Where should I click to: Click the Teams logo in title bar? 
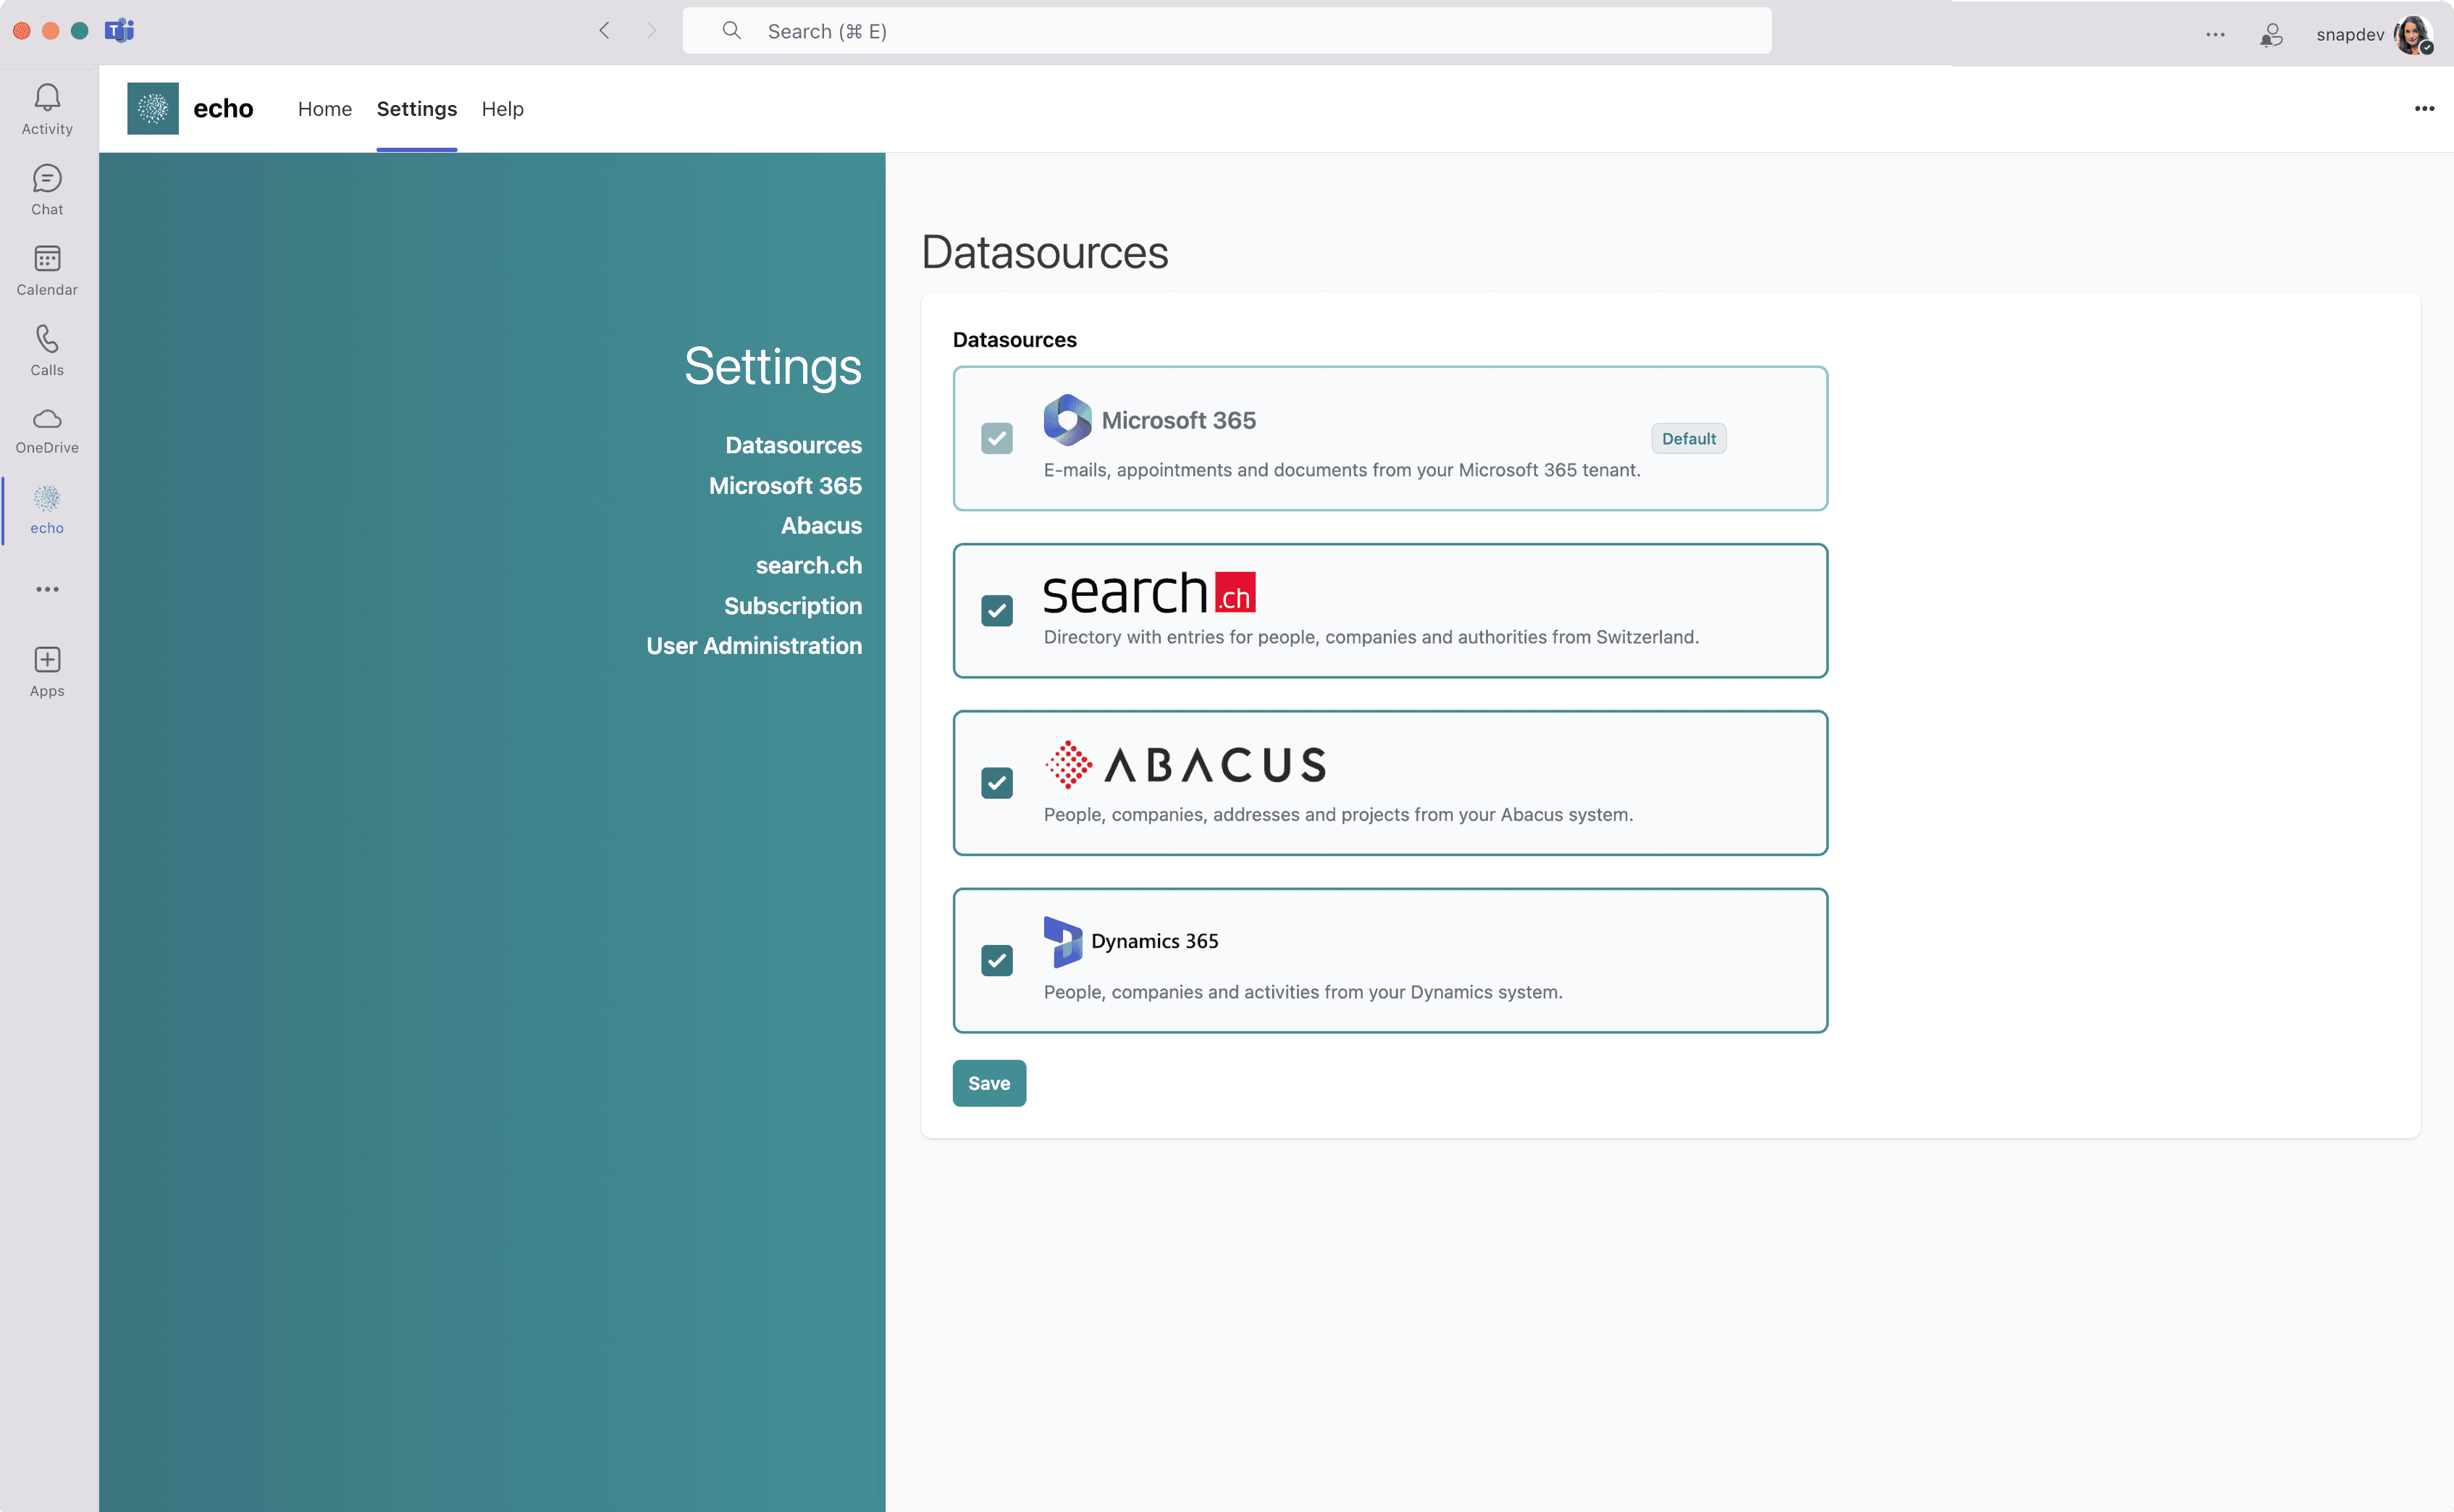119,31
